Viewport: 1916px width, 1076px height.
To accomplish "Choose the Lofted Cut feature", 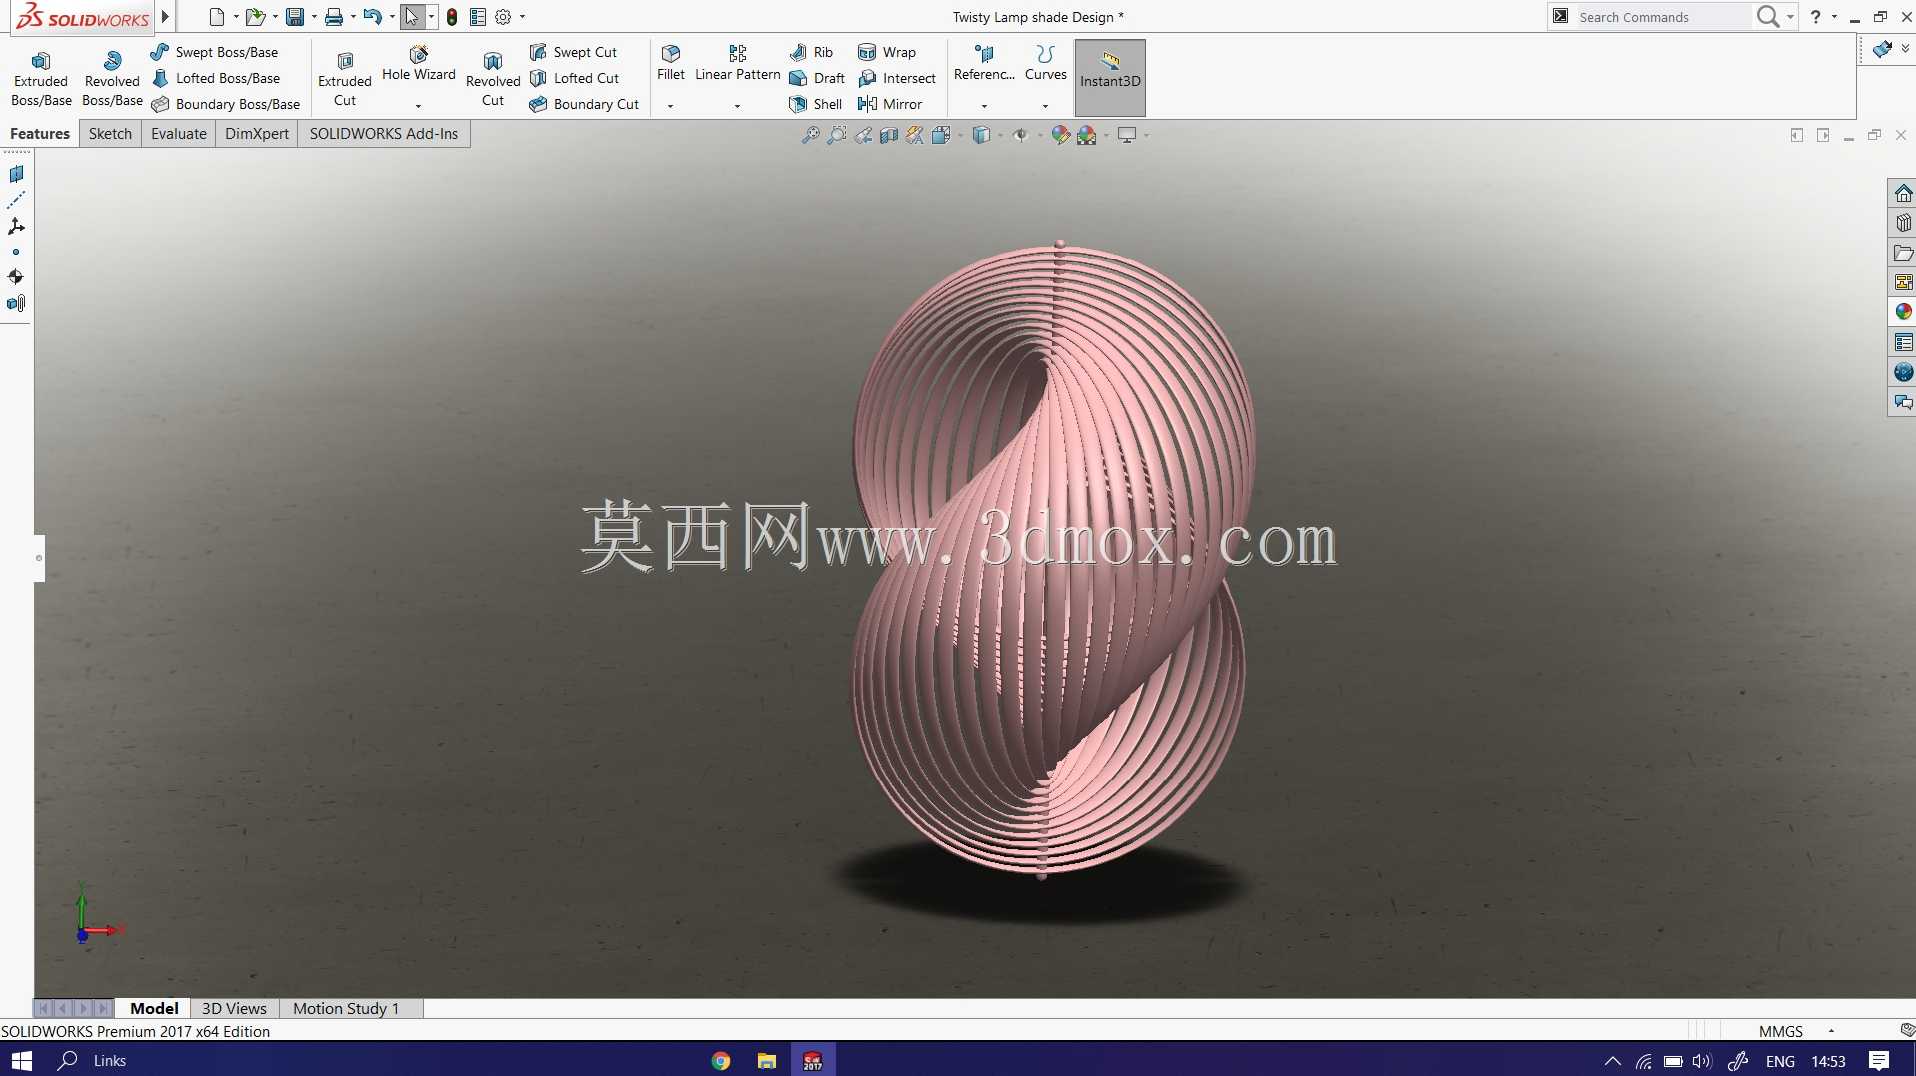I will pos(574,78).
